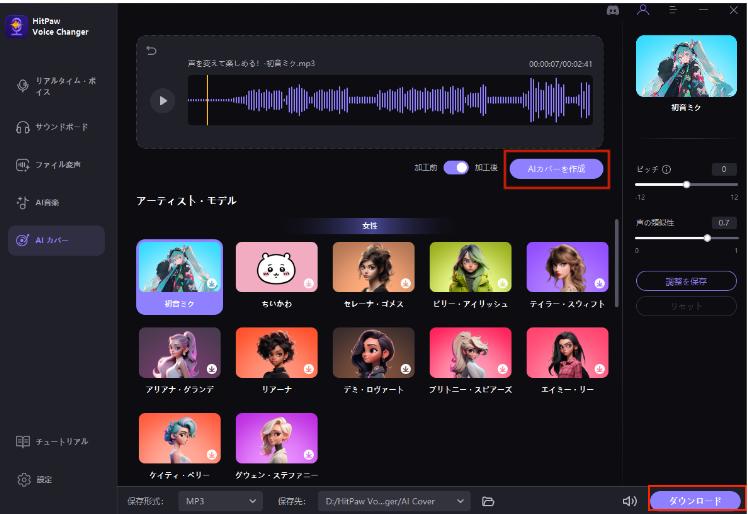Click the headphones icon for サウンドボード
The height and width of the screenshot is (514, 748).
22,127
